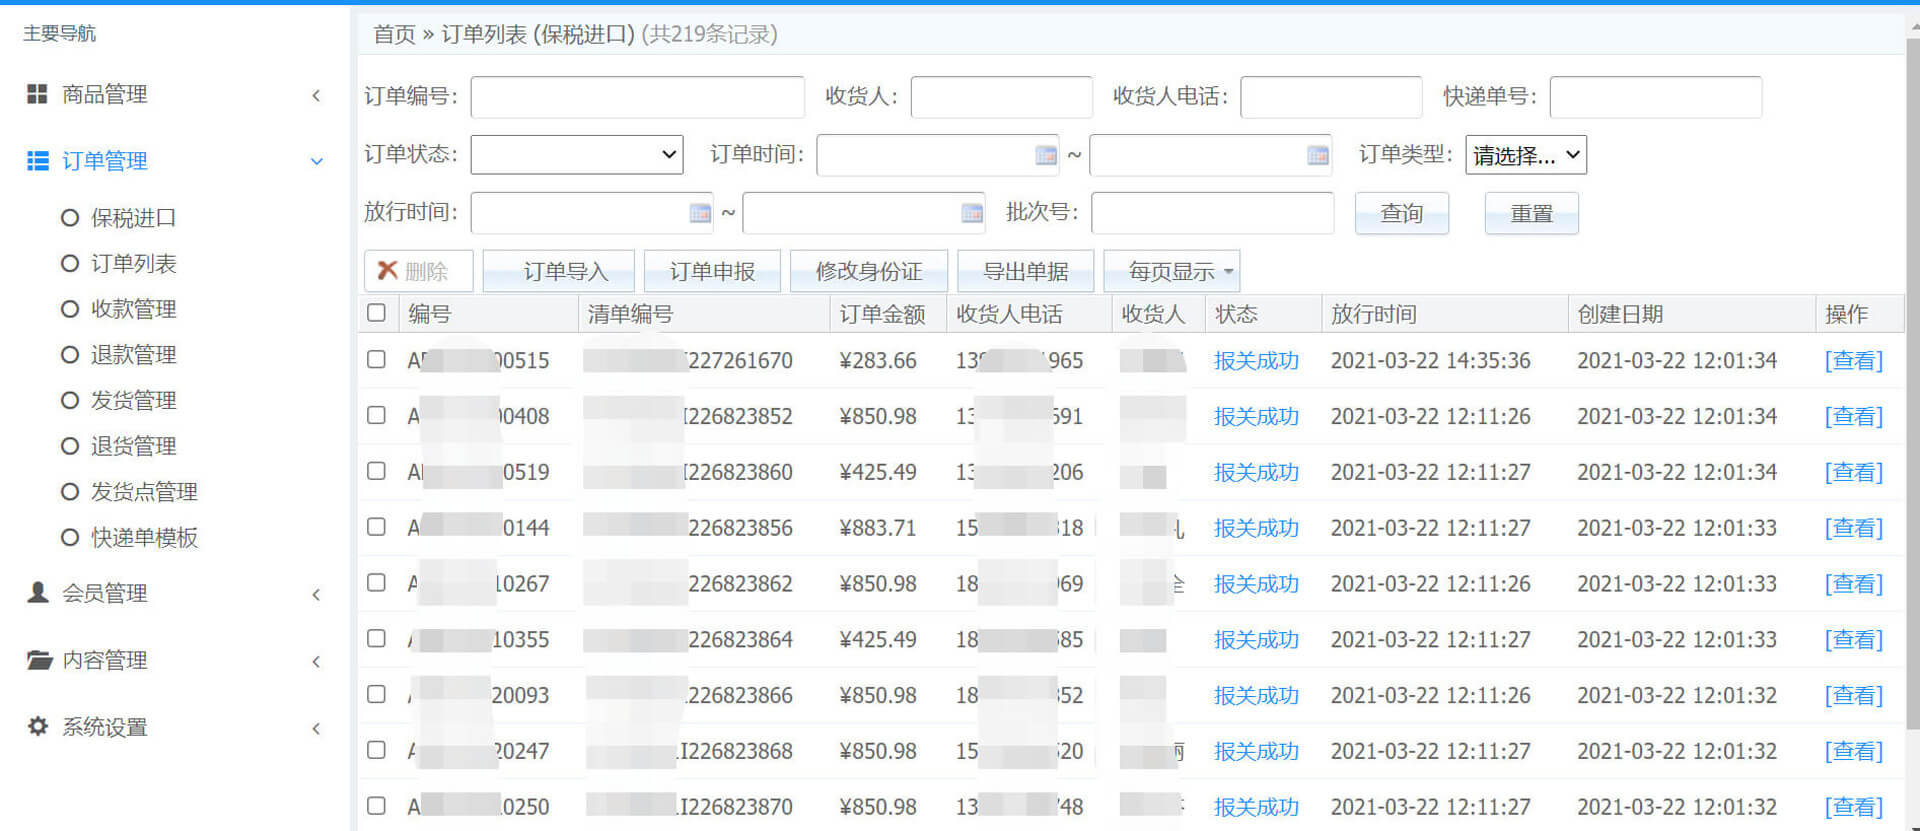This screenshot has width=1920, height=831.
Task: Expand the 每页显示 dropdown button
Action: pyautogui.click(x=1172, y=271)
